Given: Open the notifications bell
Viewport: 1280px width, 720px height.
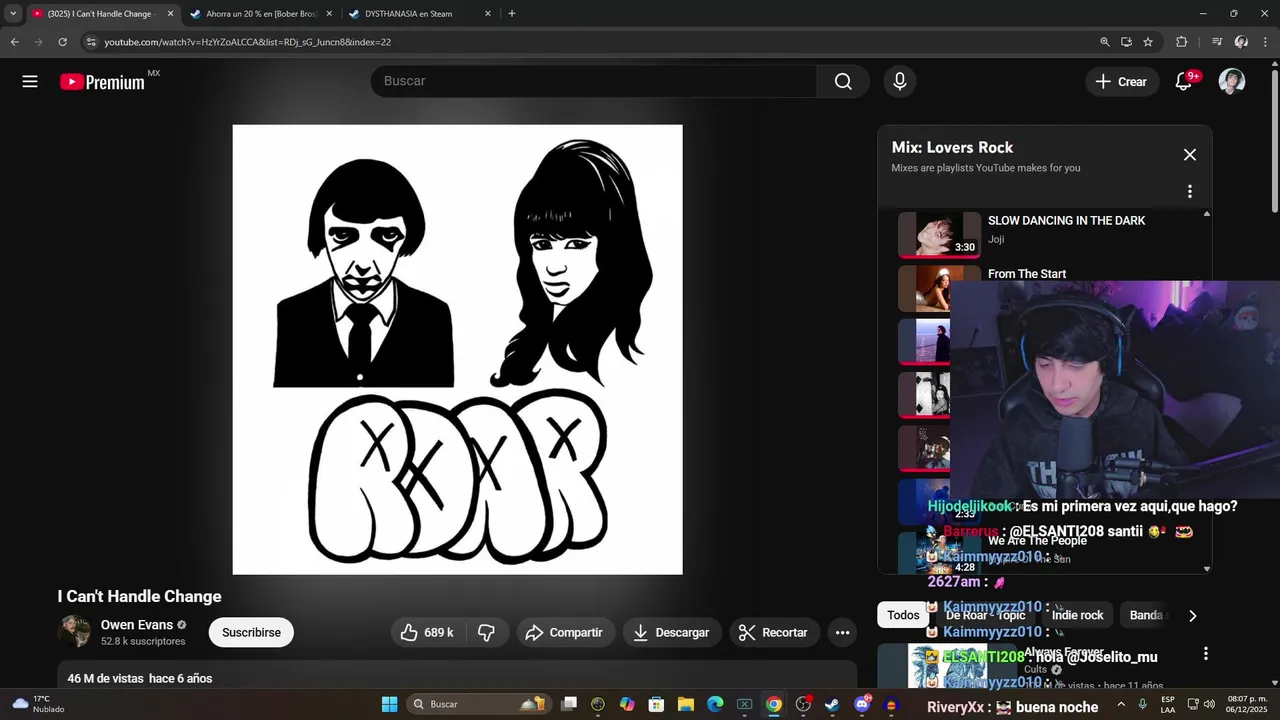Looking at the screenshot, I should (1183, 82).
